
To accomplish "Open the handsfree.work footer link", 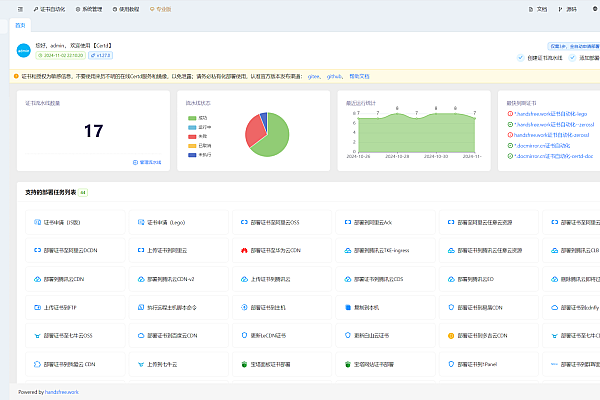I will [62, 392].
